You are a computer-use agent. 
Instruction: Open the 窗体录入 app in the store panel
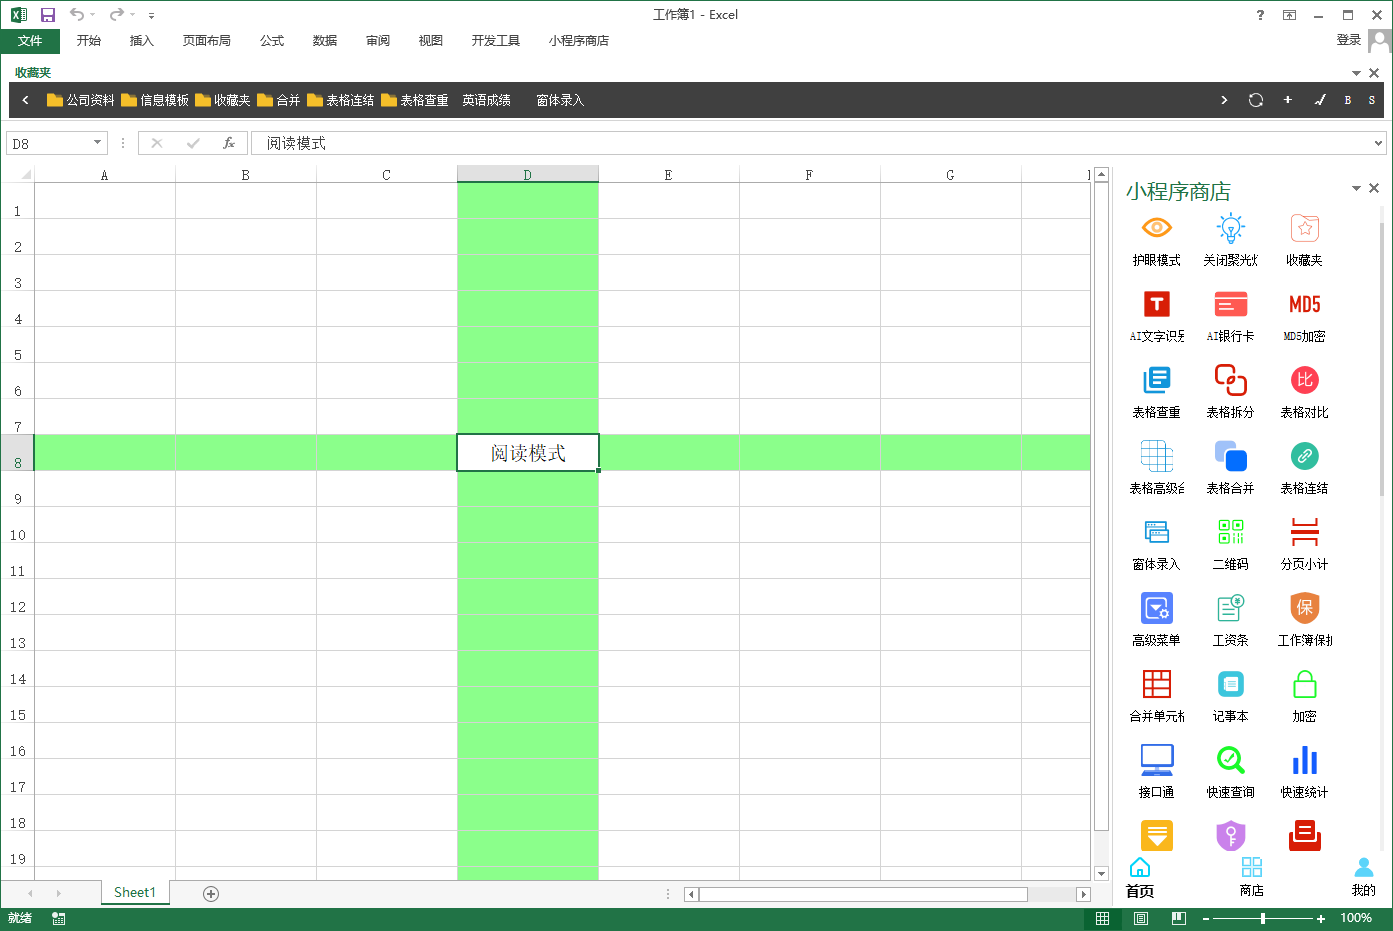click(x=1156, y=543)
